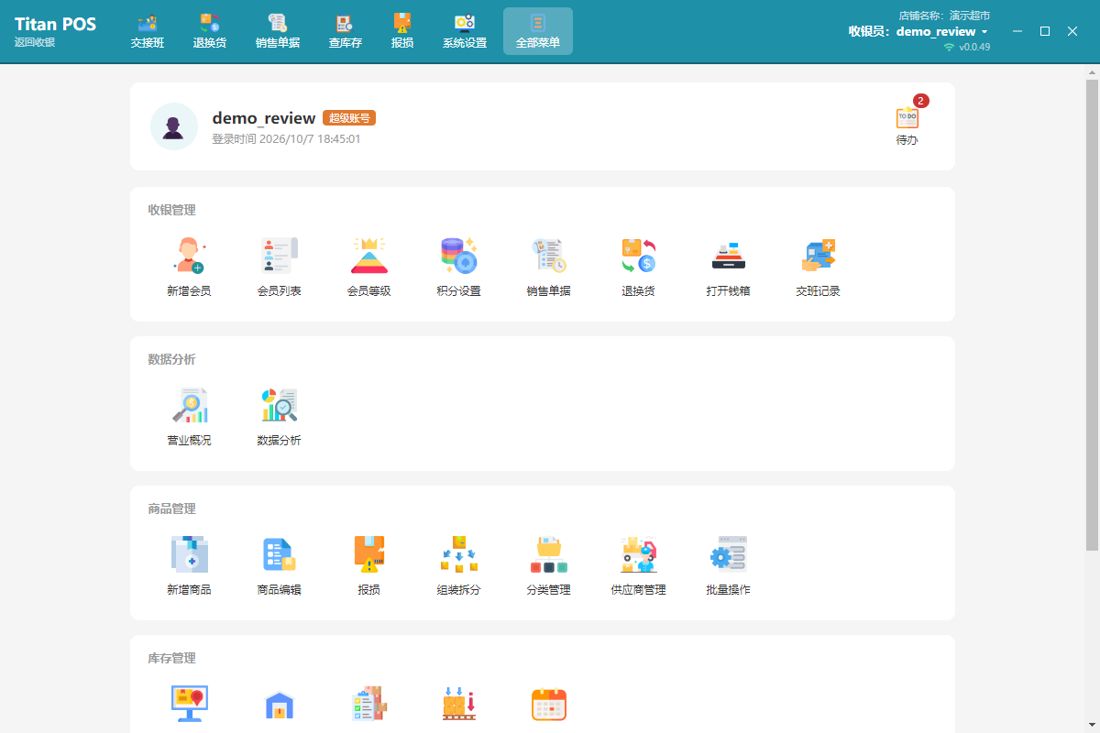
Task: Click 查库存 in the top toolbar
Action: 344,32
